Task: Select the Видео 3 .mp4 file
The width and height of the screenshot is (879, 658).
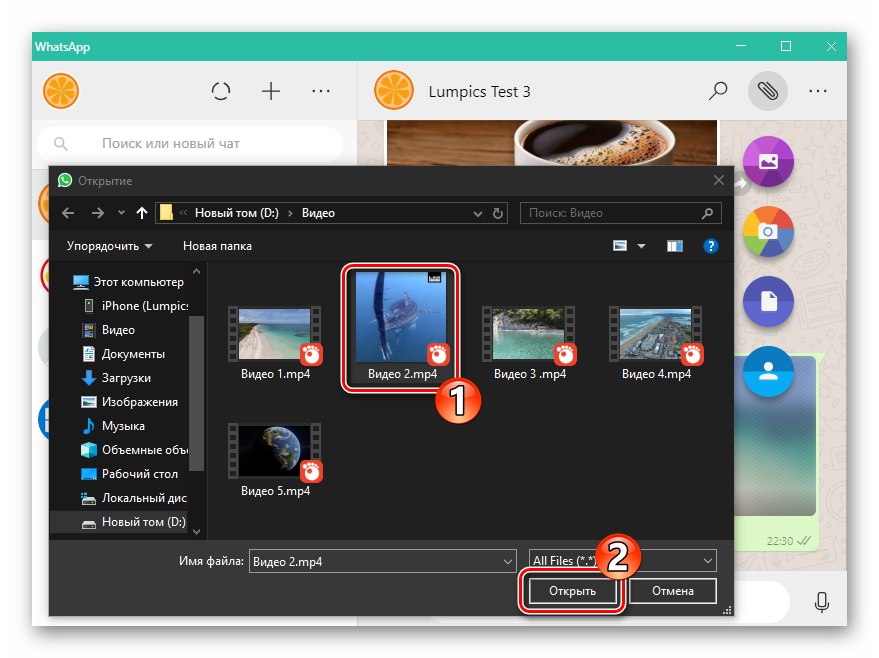Action: (530, 343)
